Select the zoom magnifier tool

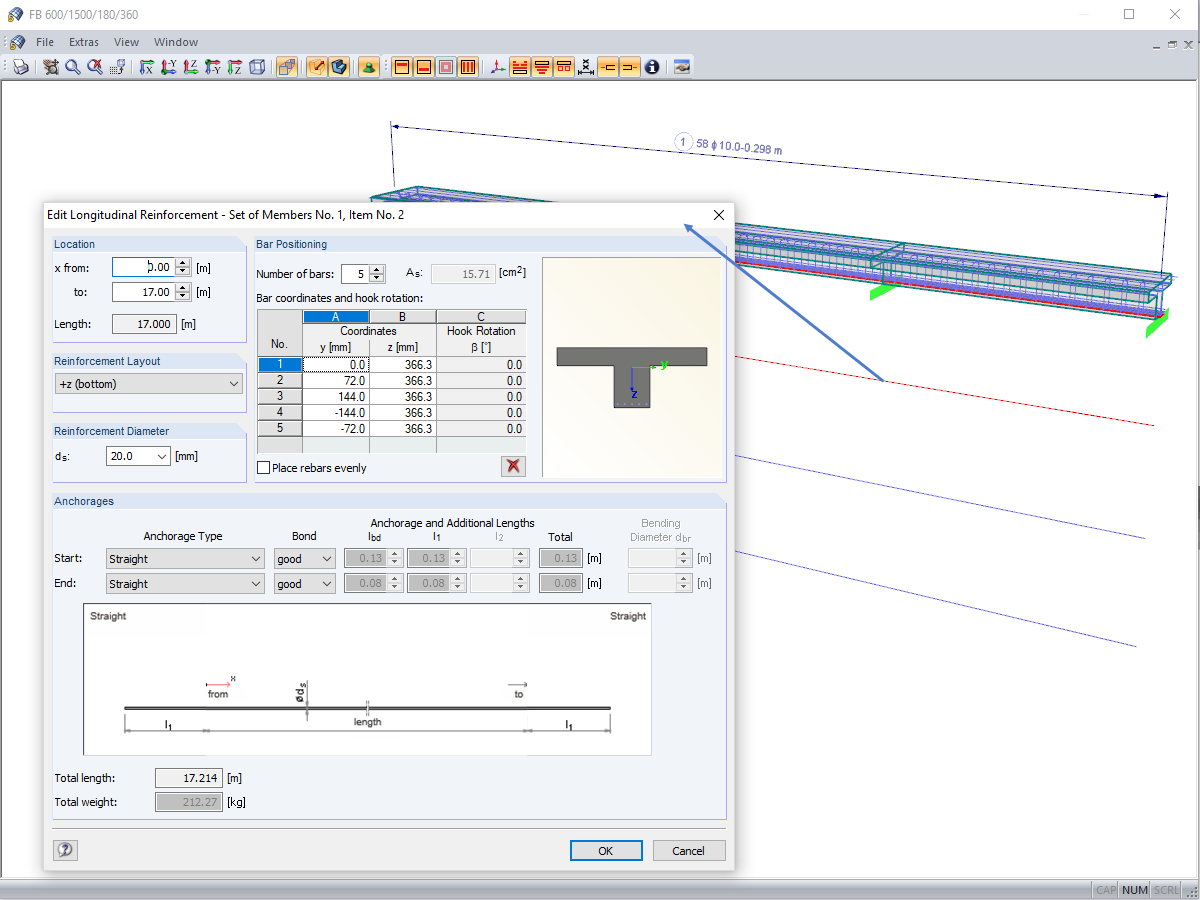click(73, 67)
